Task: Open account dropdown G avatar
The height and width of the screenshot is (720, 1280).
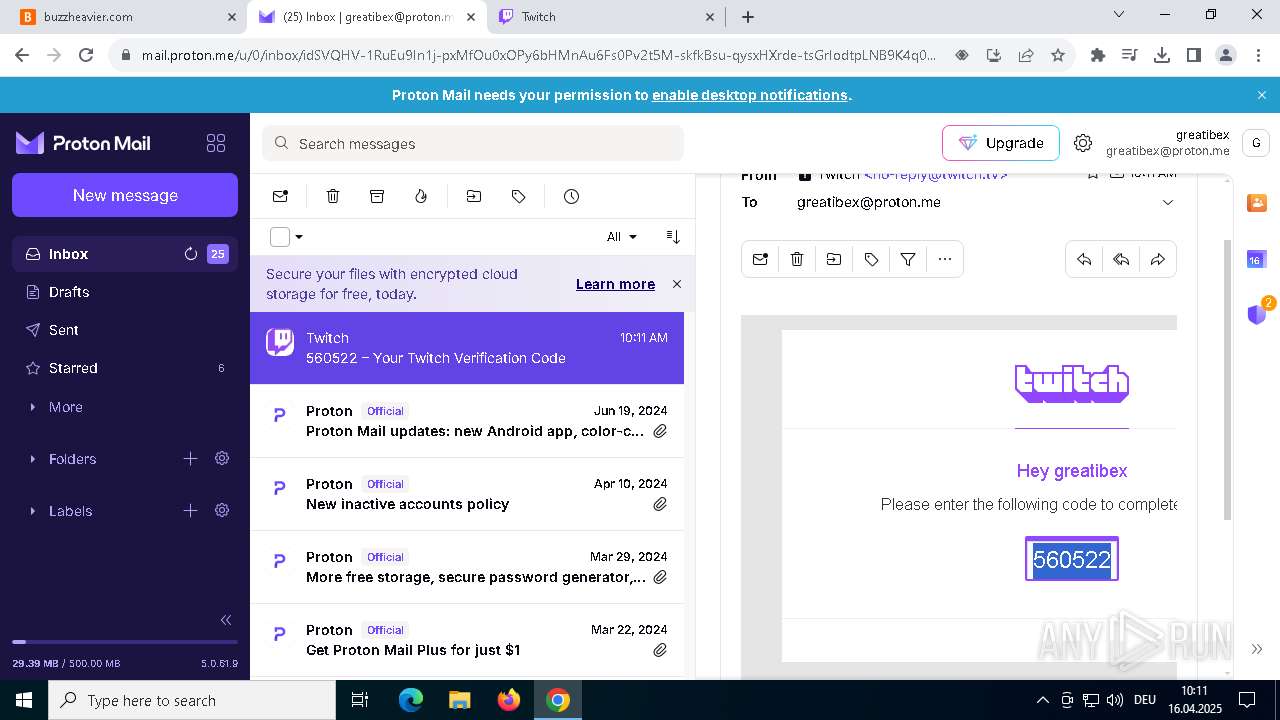Action: [x=1256, y=143]
